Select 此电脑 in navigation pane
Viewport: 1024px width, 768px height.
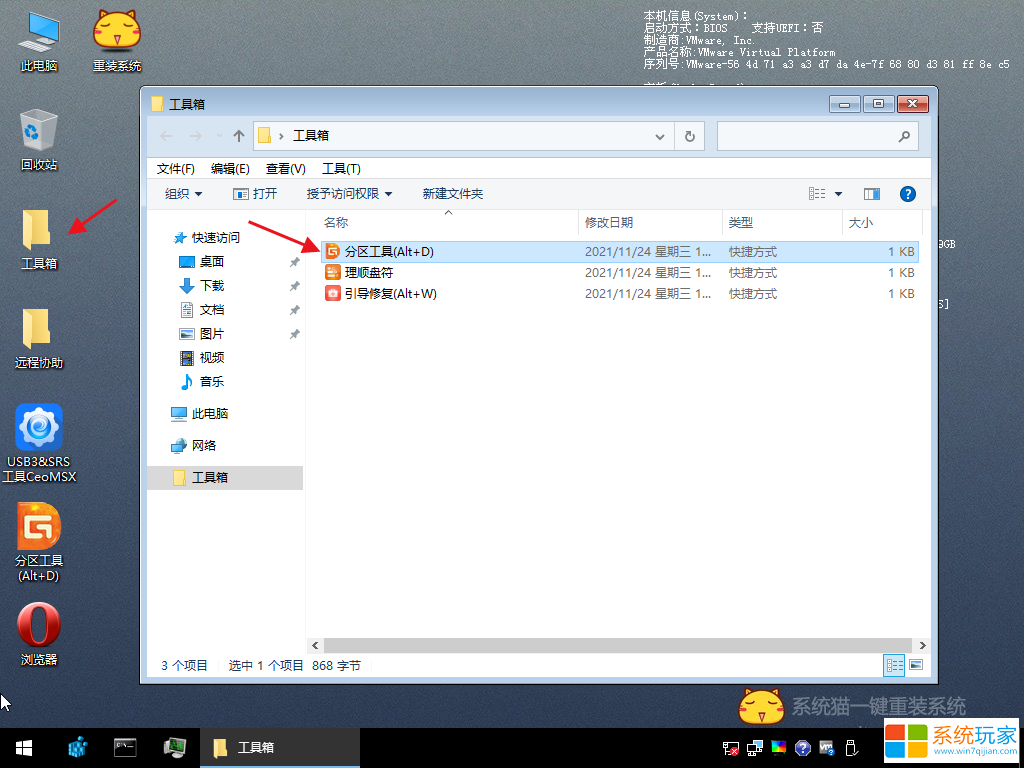coord(199,413)
